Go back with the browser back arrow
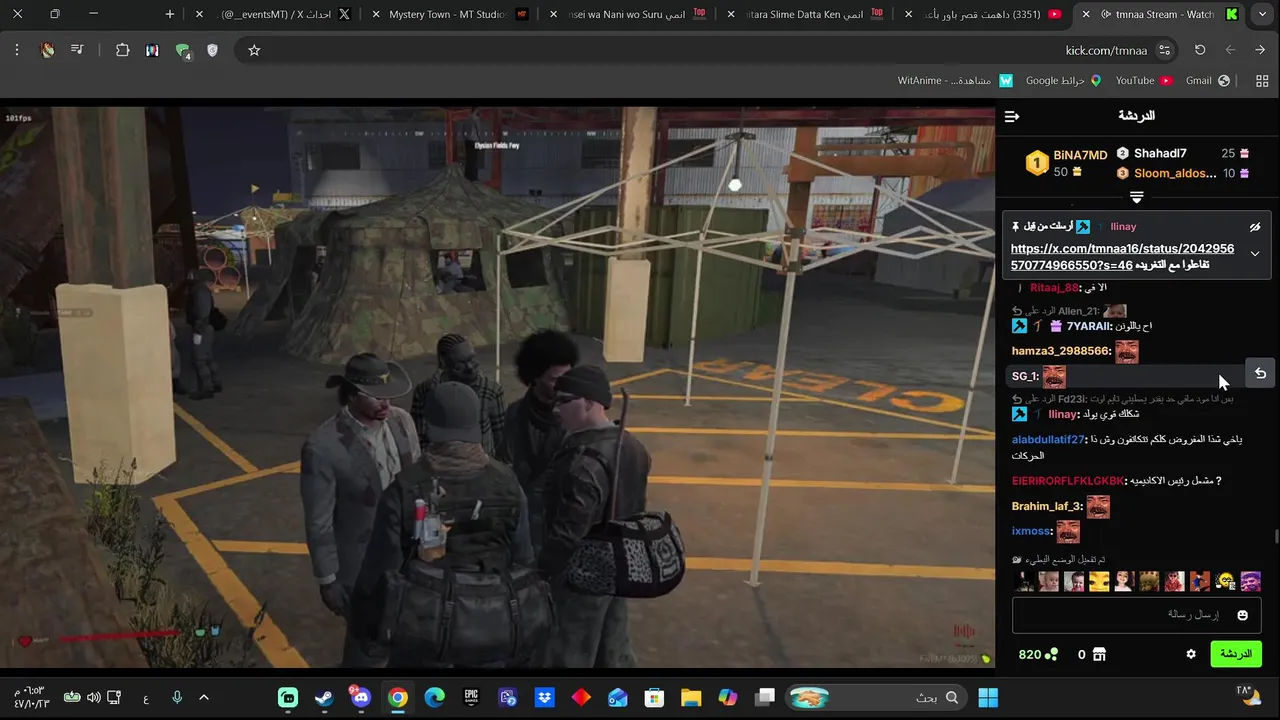The width and height of the screenshot is (1280, 720). click(x=1260, y=50)
